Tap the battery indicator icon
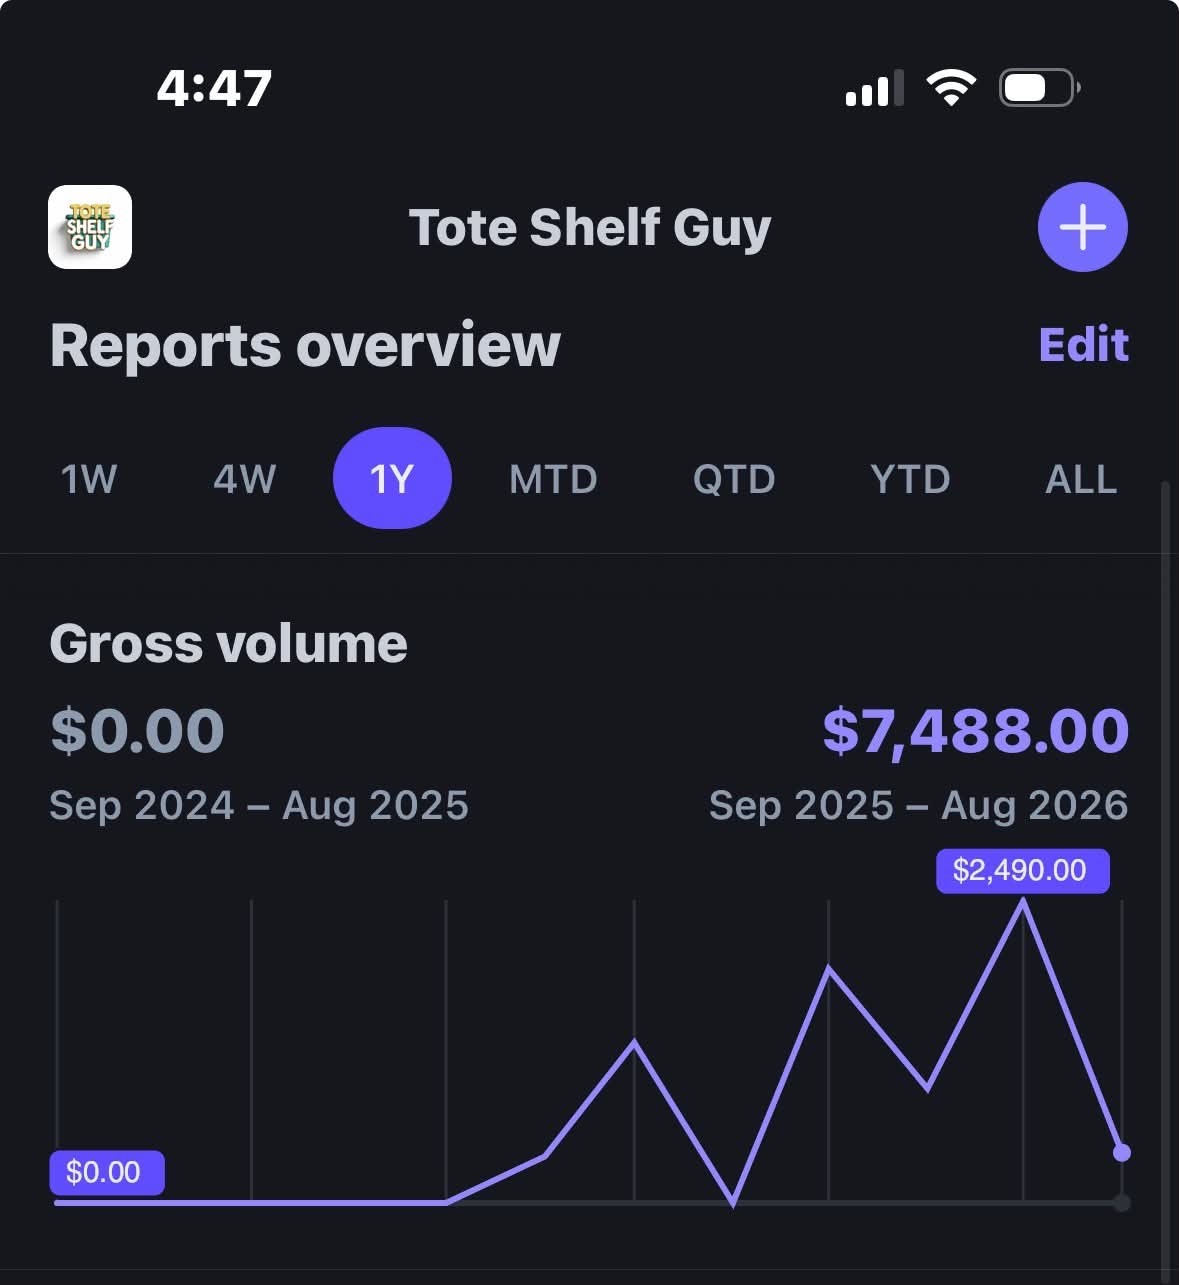The width and height of the screenshot is (1179, 1285). coord(1040,88)
